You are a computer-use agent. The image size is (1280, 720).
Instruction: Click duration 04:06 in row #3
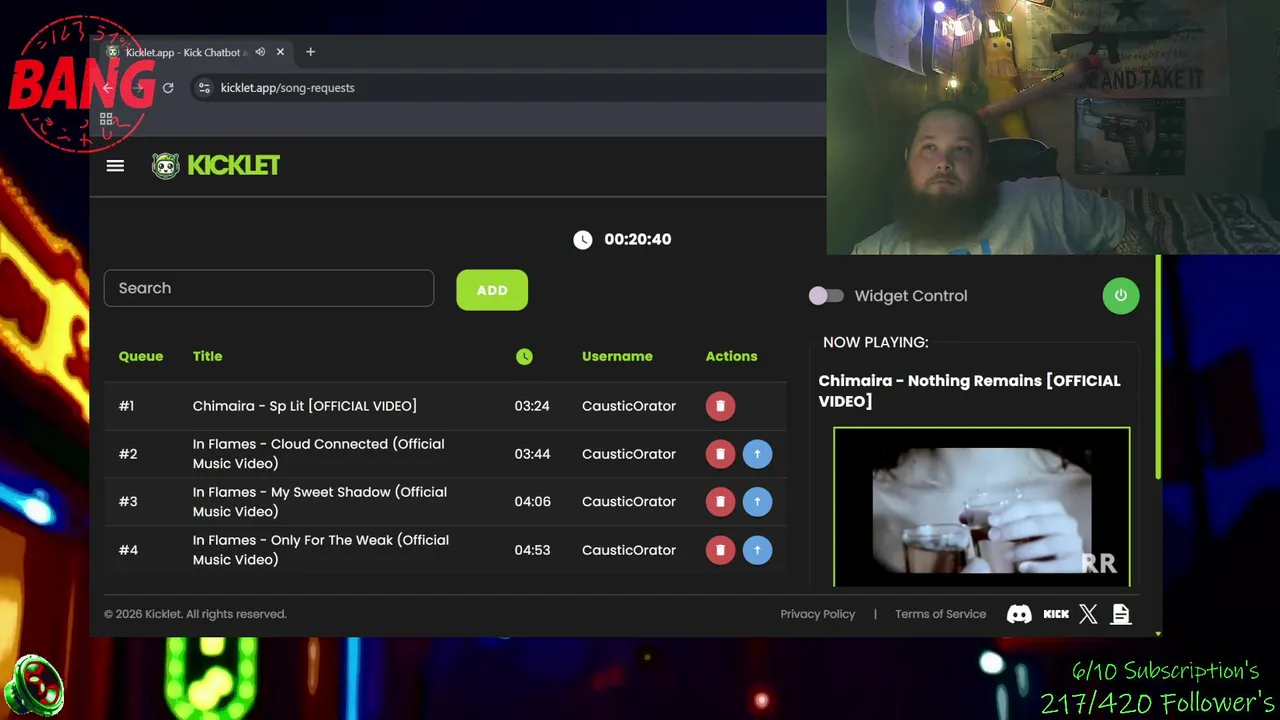[532, 502]
